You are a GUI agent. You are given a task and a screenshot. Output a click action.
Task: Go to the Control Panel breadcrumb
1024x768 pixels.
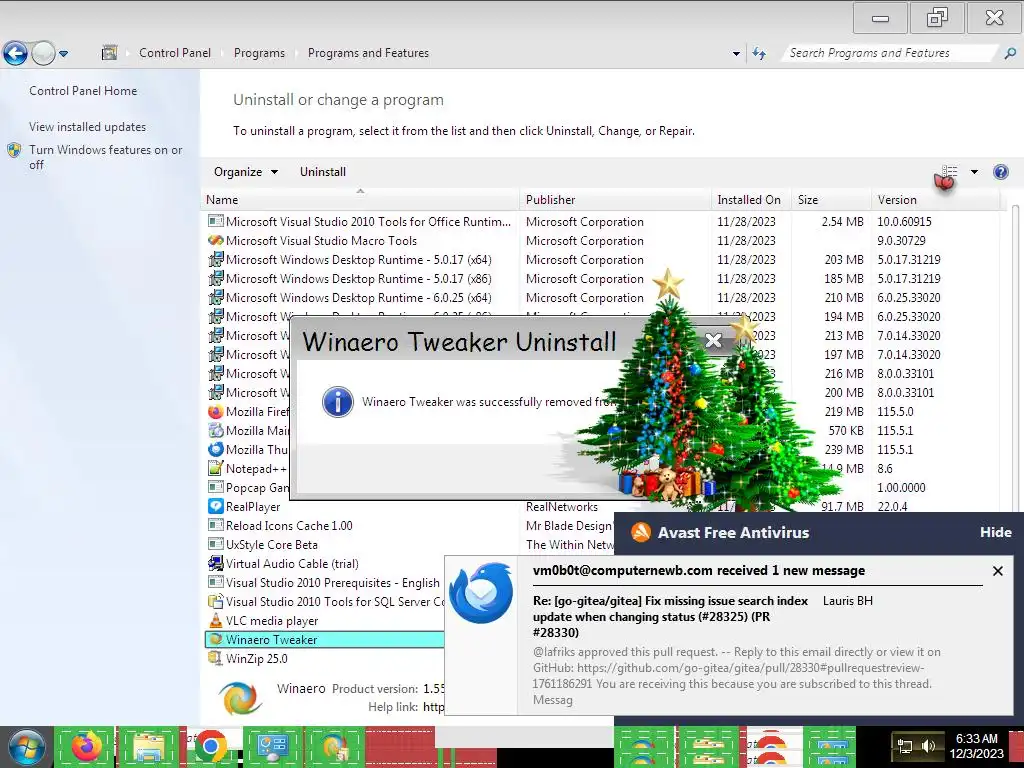pyautogui.click(x=175, y=53)
